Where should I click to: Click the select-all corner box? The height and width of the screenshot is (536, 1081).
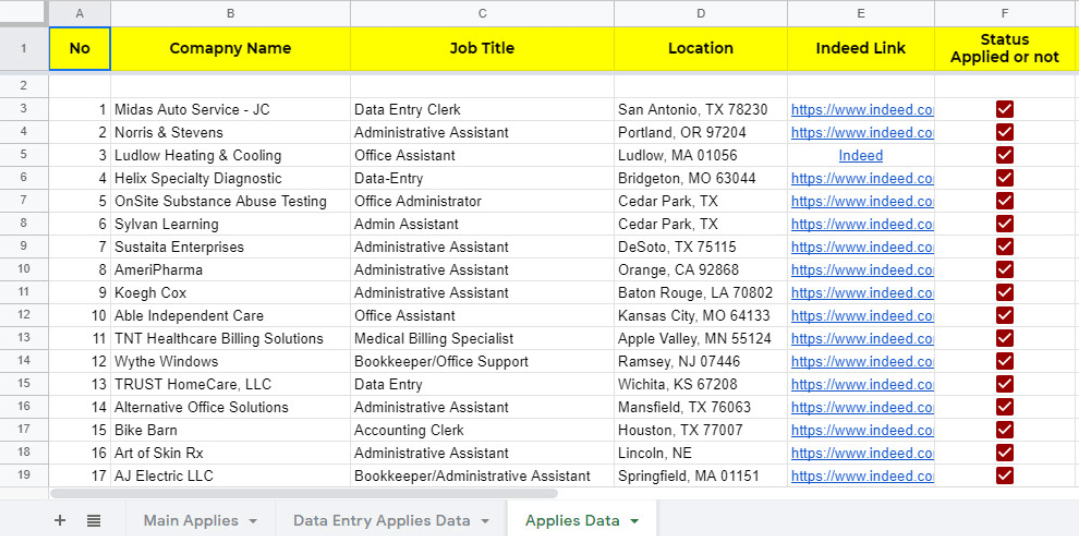point(24,13)
